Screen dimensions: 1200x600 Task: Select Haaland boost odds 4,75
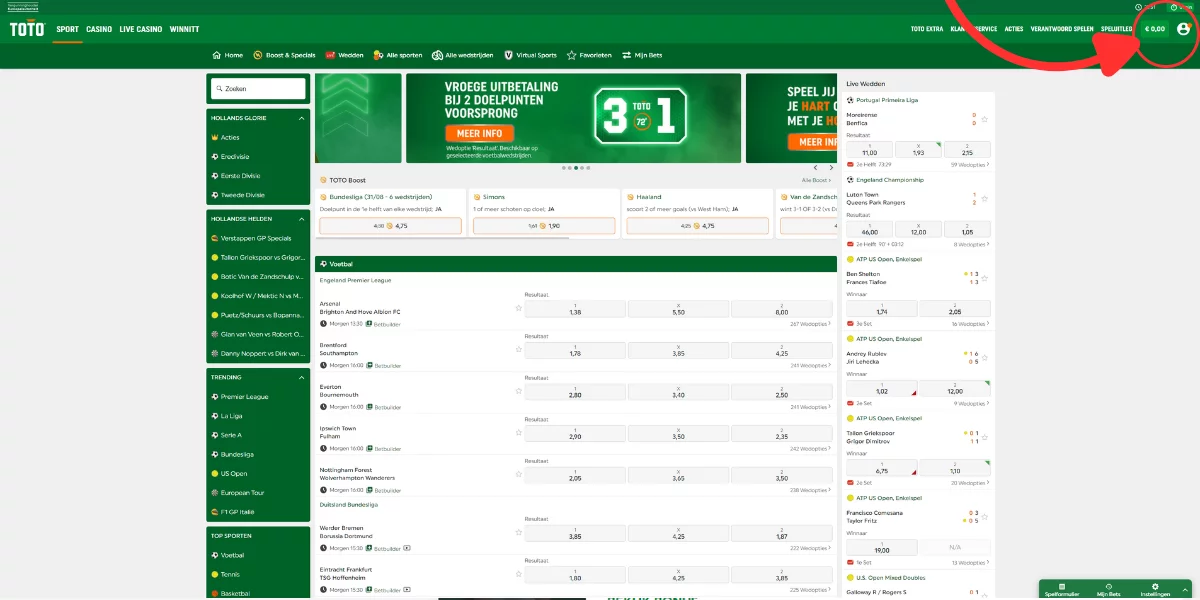click(x=697, y=226)
